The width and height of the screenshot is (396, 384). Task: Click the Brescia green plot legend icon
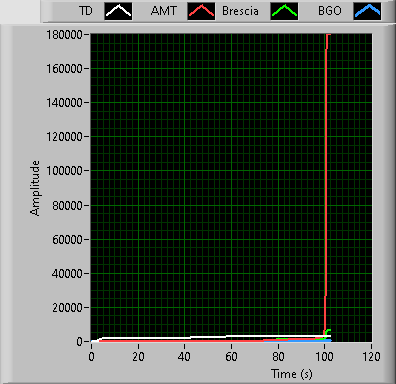pyautogui.click(x=284, y=11)
